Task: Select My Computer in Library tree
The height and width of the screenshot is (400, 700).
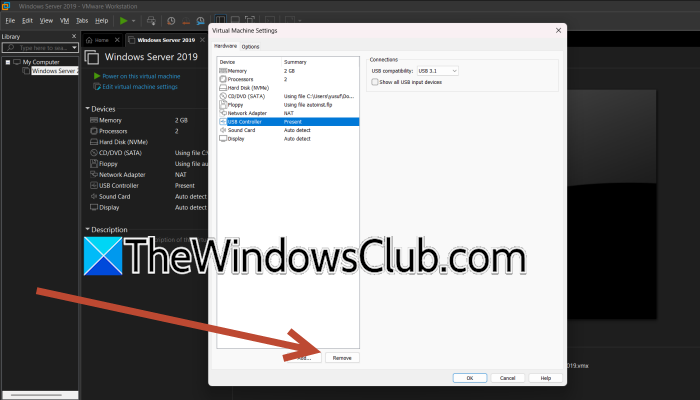Action: tap(41, 62)
